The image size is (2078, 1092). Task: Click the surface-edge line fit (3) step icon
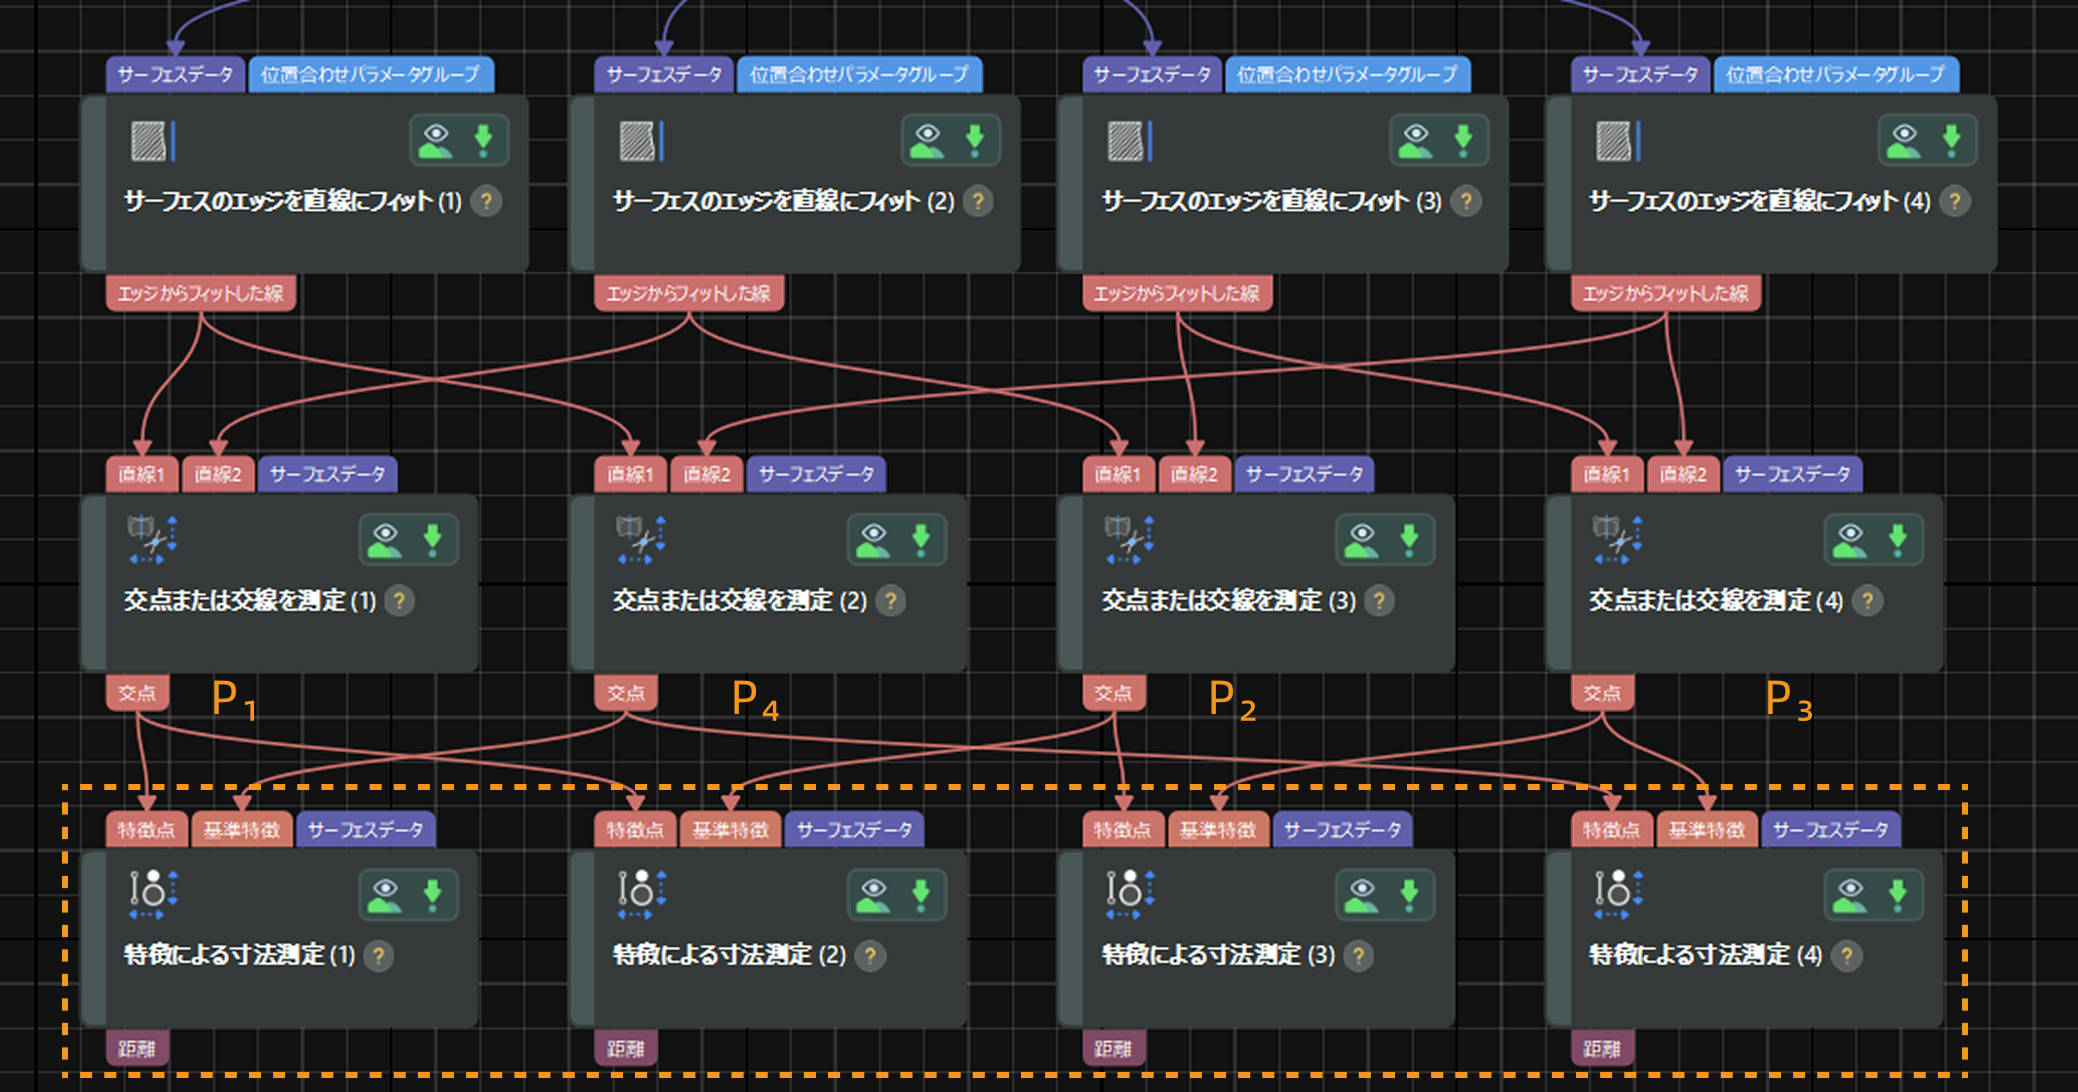[x=1130, y=141]
